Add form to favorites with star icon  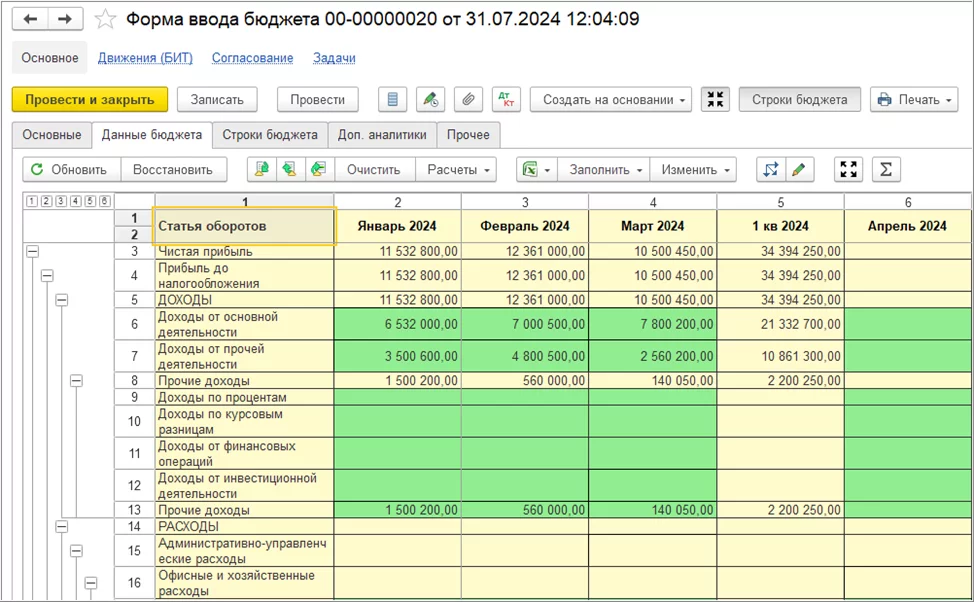pyautogui.click(x=104, y=20)
